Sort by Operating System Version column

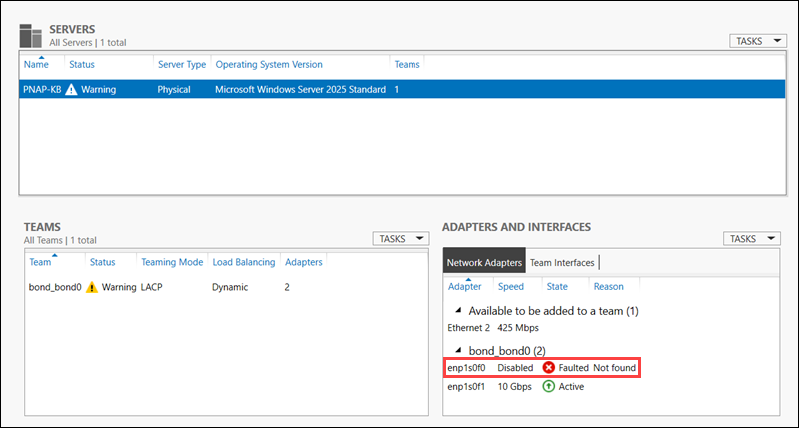coord(269,65)
